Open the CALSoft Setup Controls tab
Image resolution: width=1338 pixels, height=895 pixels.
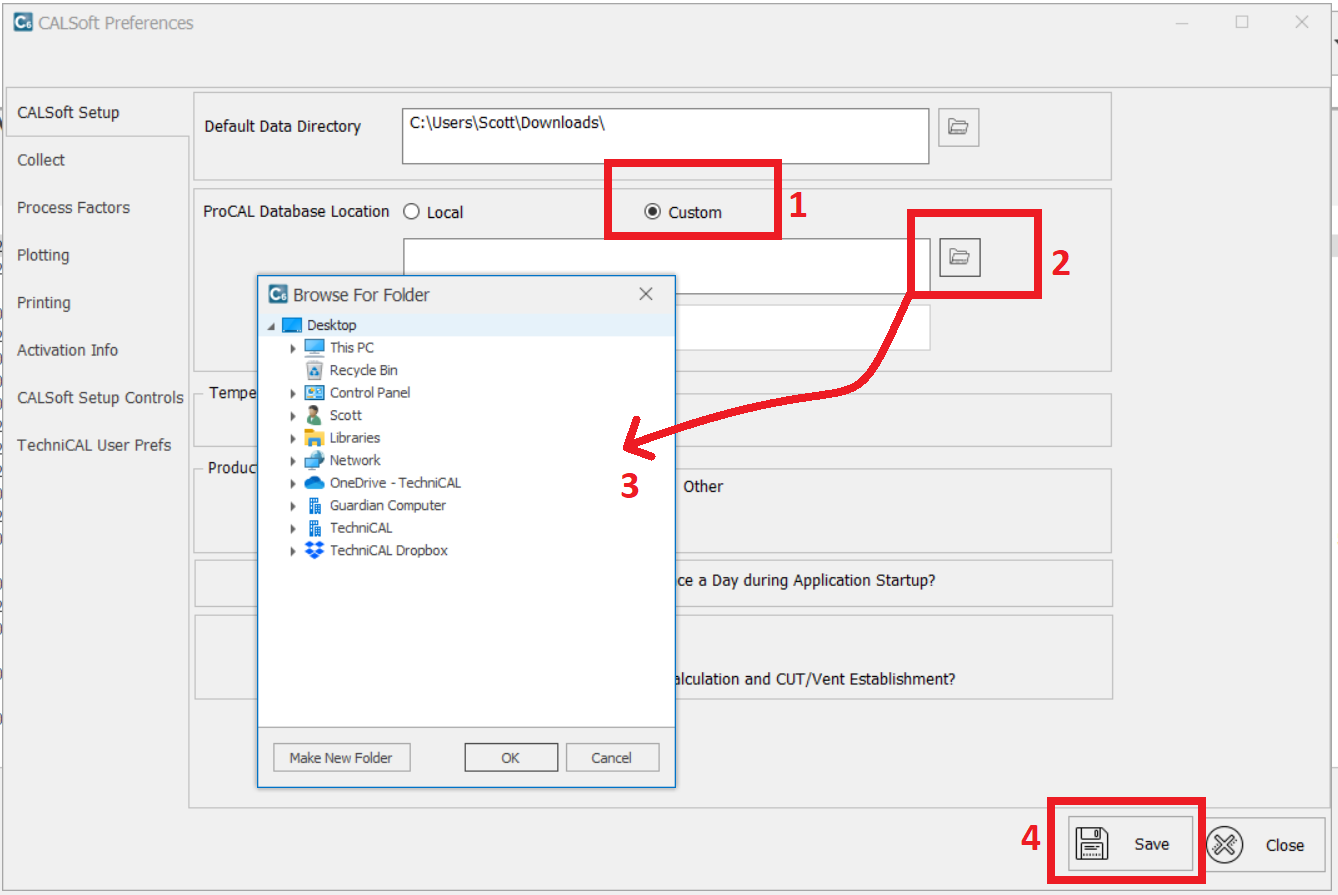click(98, 398)
